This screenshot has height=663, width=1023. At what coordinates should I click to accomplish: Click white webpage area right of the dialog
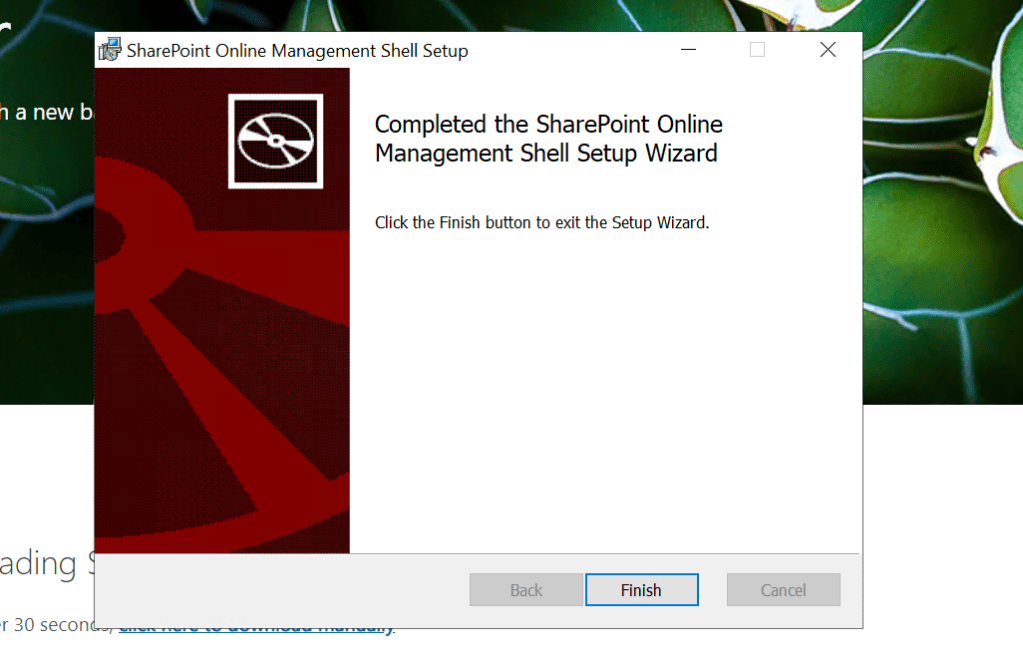coord(940,520)
